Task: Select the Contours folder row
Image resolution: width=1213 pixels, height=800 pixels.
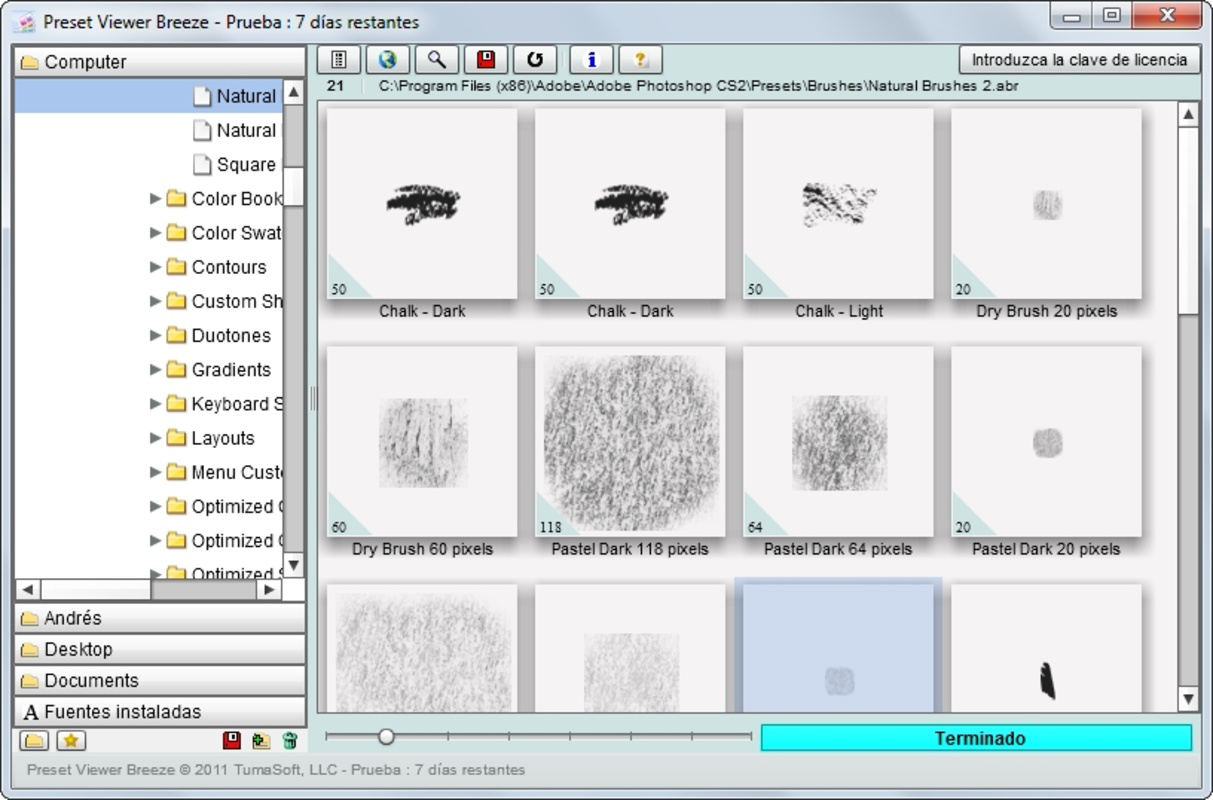Action: click(x=149, y=267)
